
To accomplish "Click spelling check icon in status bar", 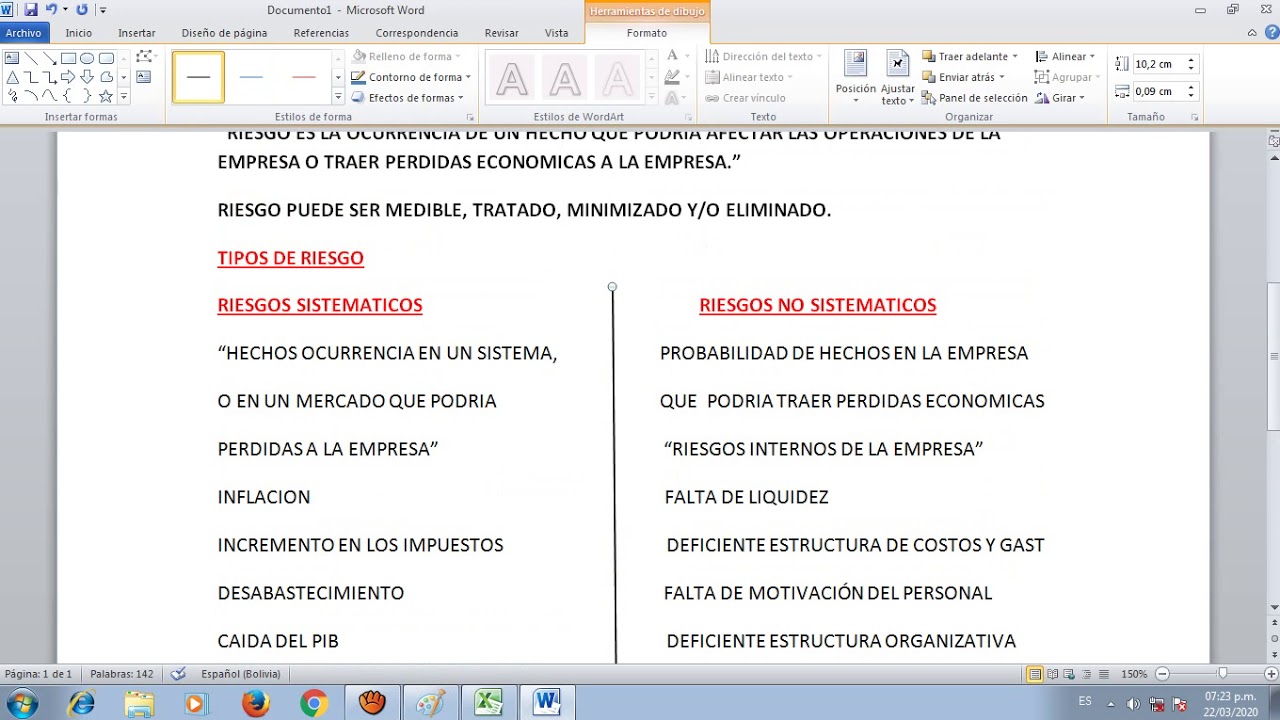I will coord(178,674).
